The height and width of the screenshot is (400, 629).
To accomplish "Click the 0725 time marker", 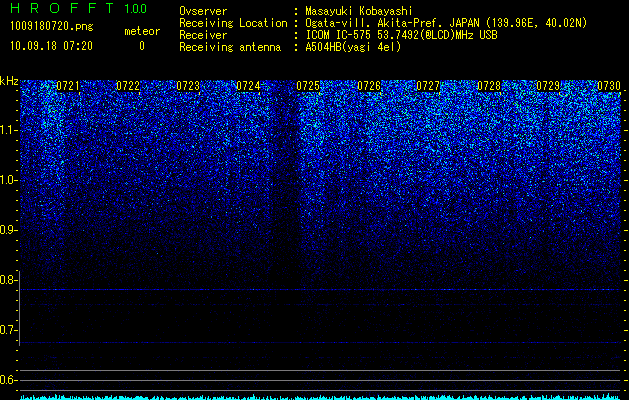I will pos(308,86).
